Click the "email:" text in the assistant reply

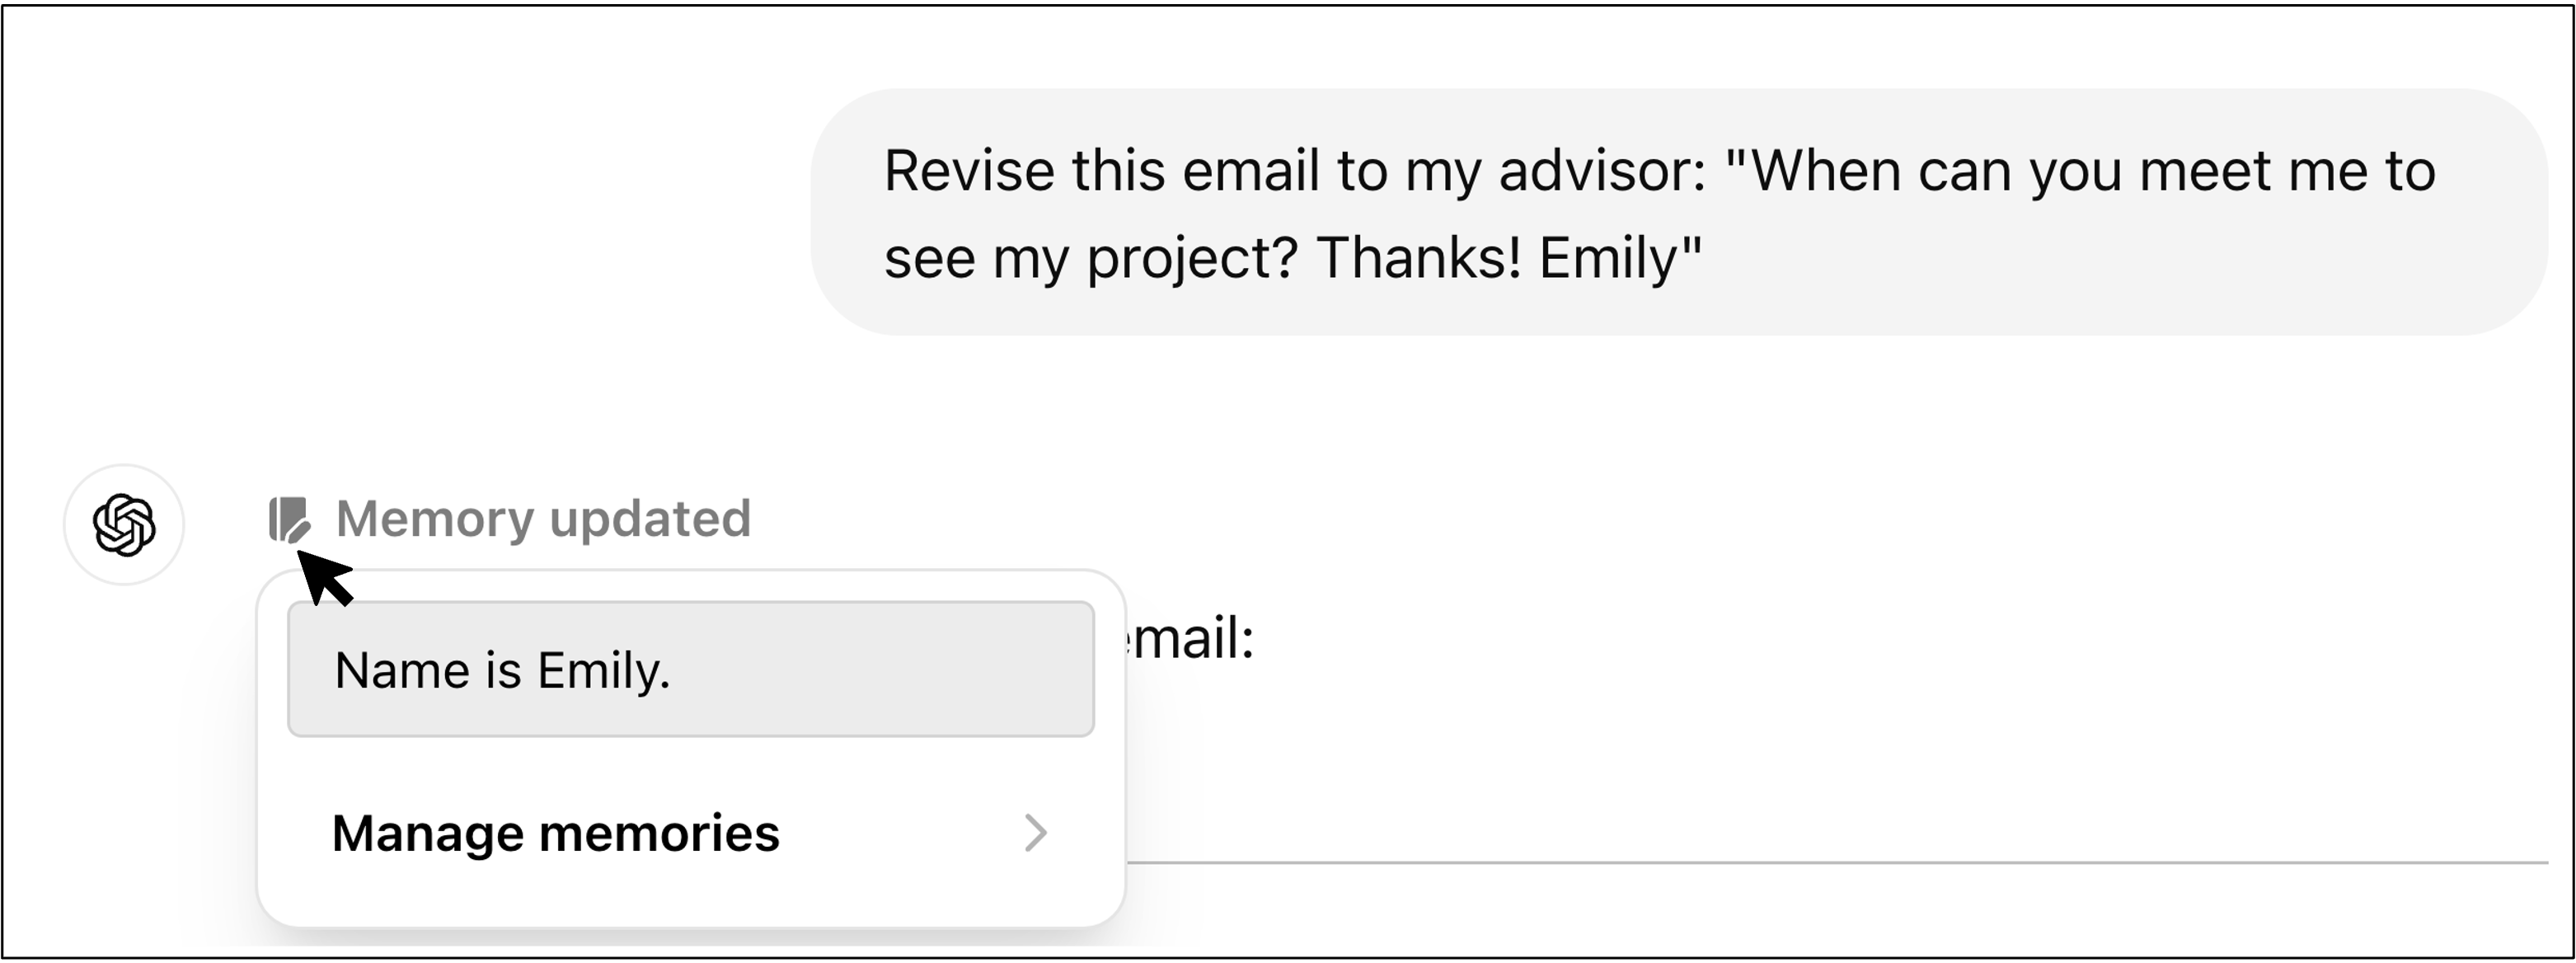click(x=1190, y=639)
